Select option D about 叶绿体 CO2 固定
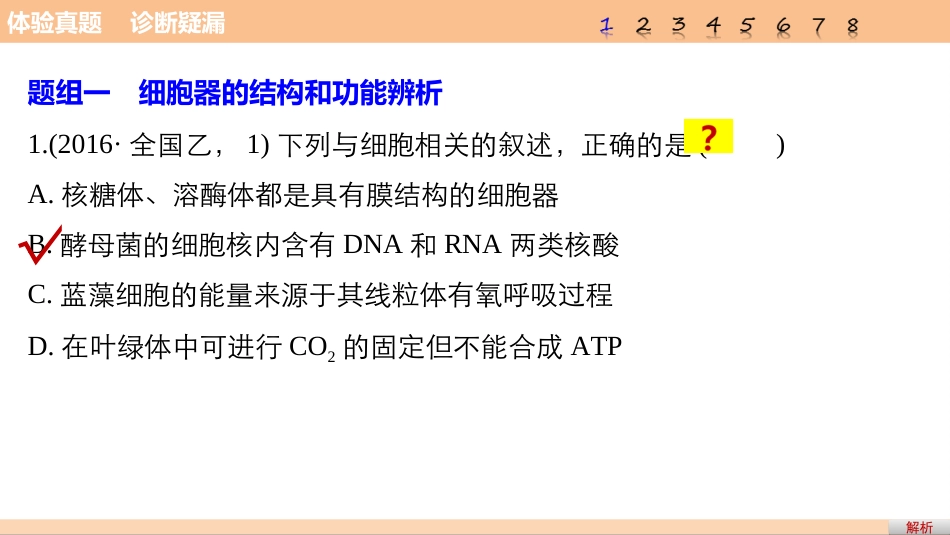The image size is (950, 535). tap(325, 347)
